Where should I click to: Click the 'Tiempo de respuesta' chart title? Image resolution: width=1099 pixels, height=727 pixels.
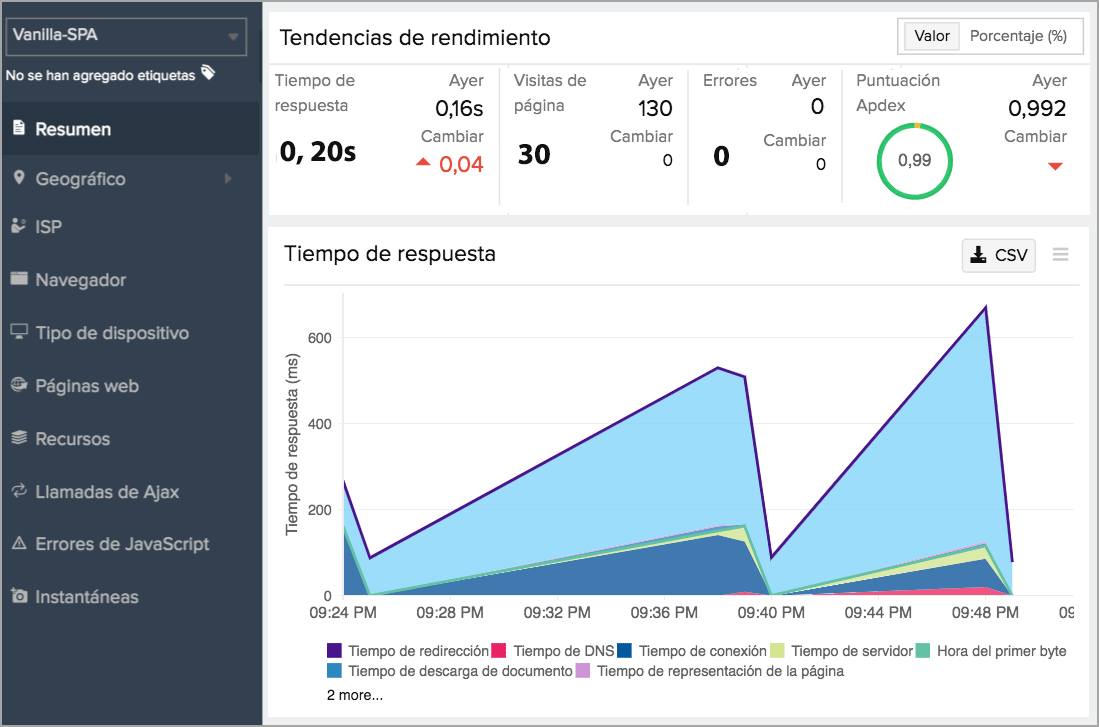(x=390, y=253)
